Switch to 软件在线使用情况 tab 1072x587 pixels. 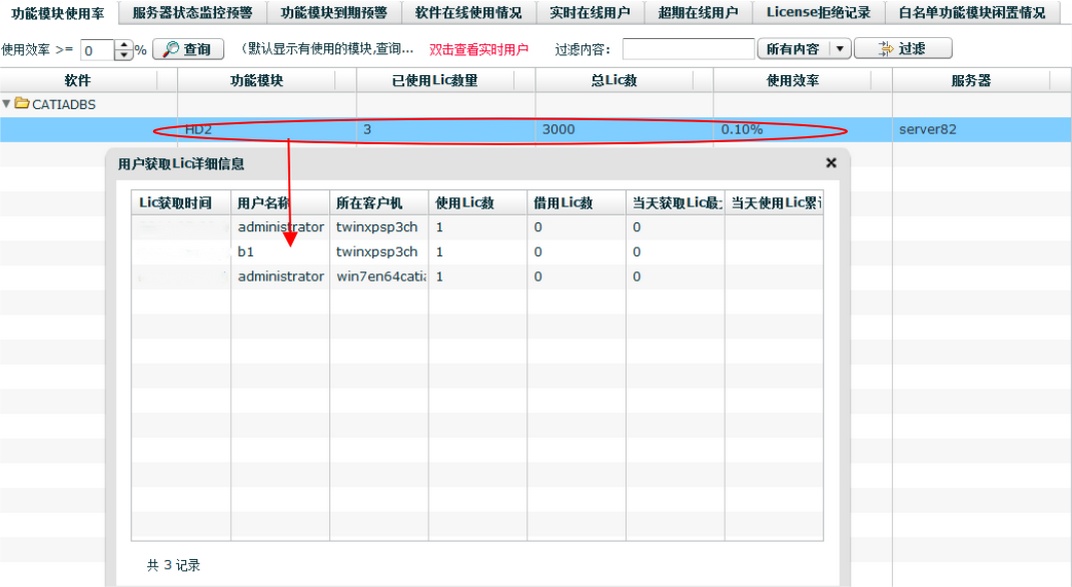click(468, 13)
